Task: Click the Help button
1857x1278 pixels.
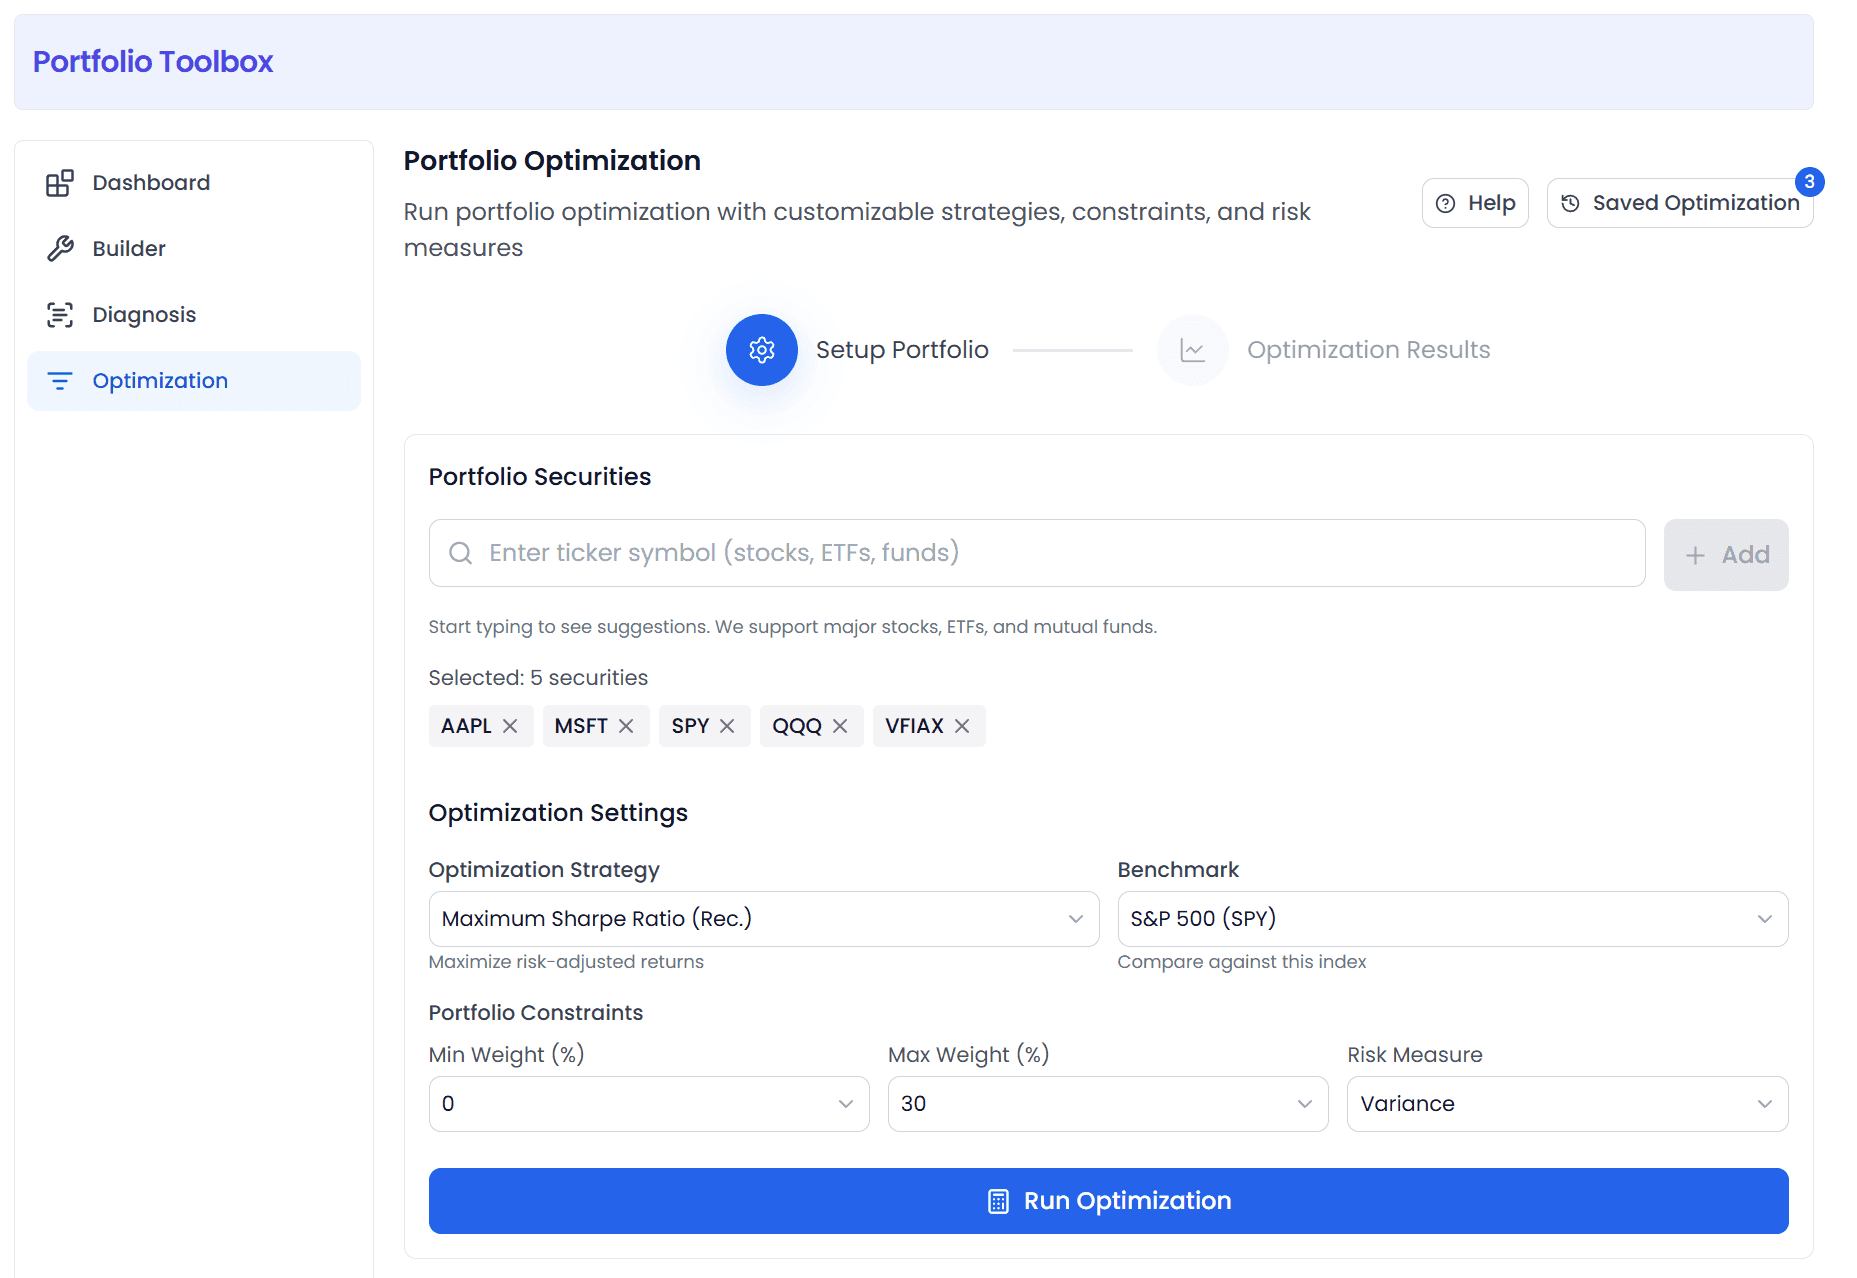Action: pyautogui.click(x=1475, y=203)
